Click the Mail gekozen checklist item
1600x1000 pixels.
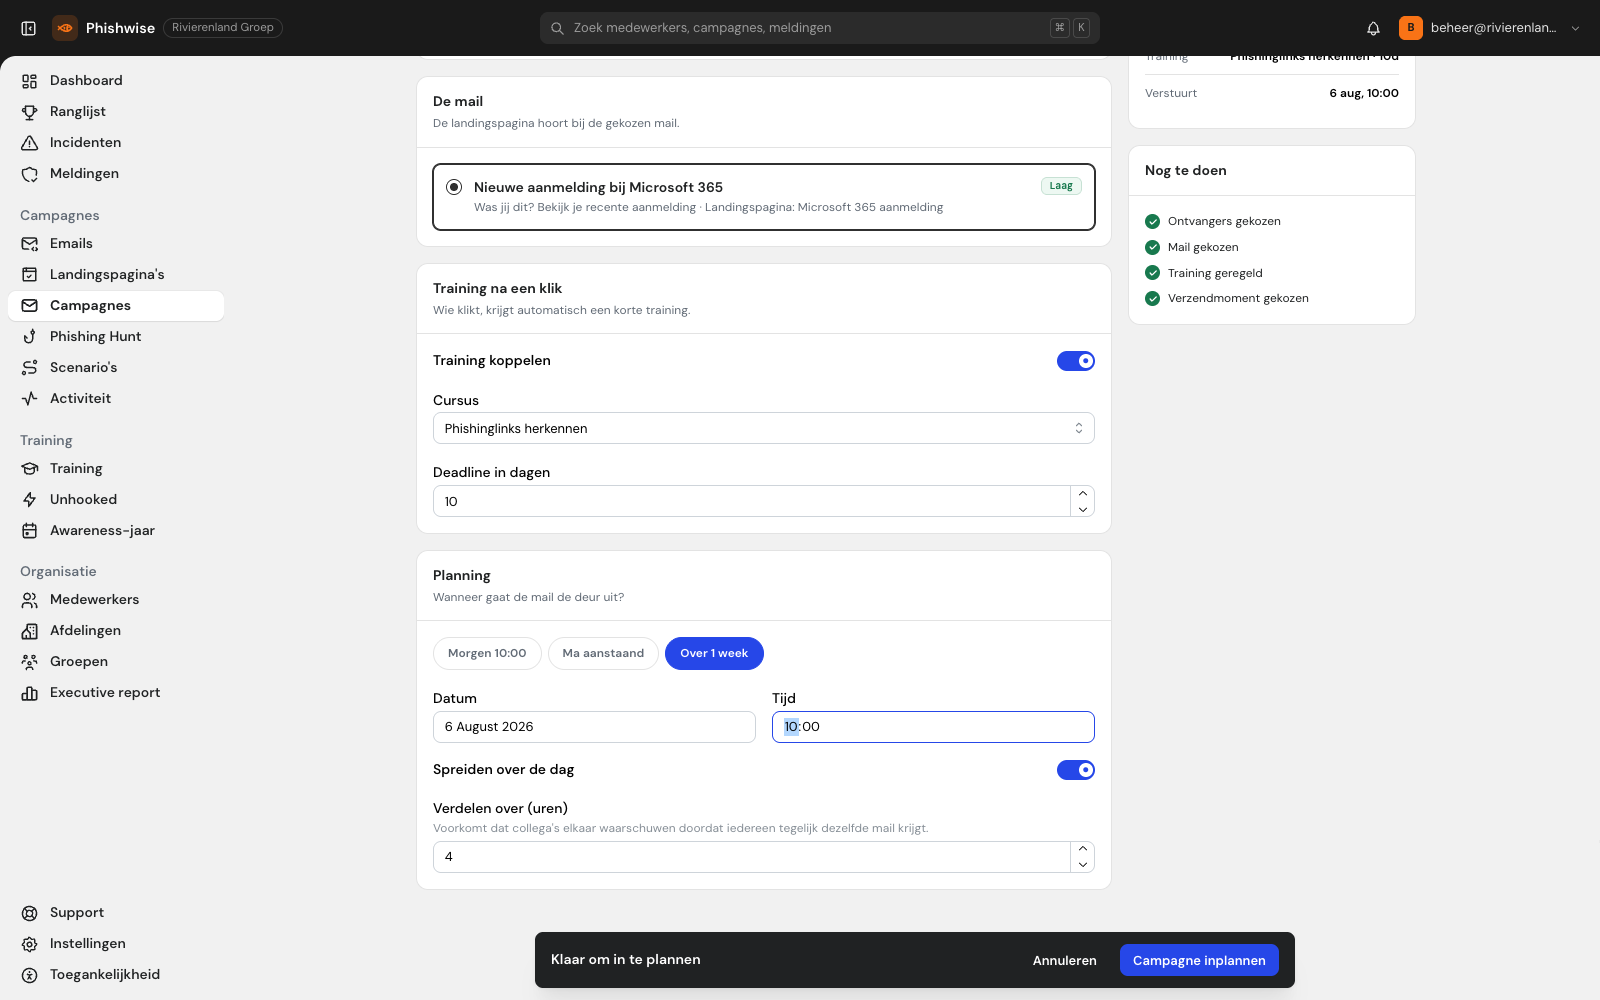point(1192,247)
